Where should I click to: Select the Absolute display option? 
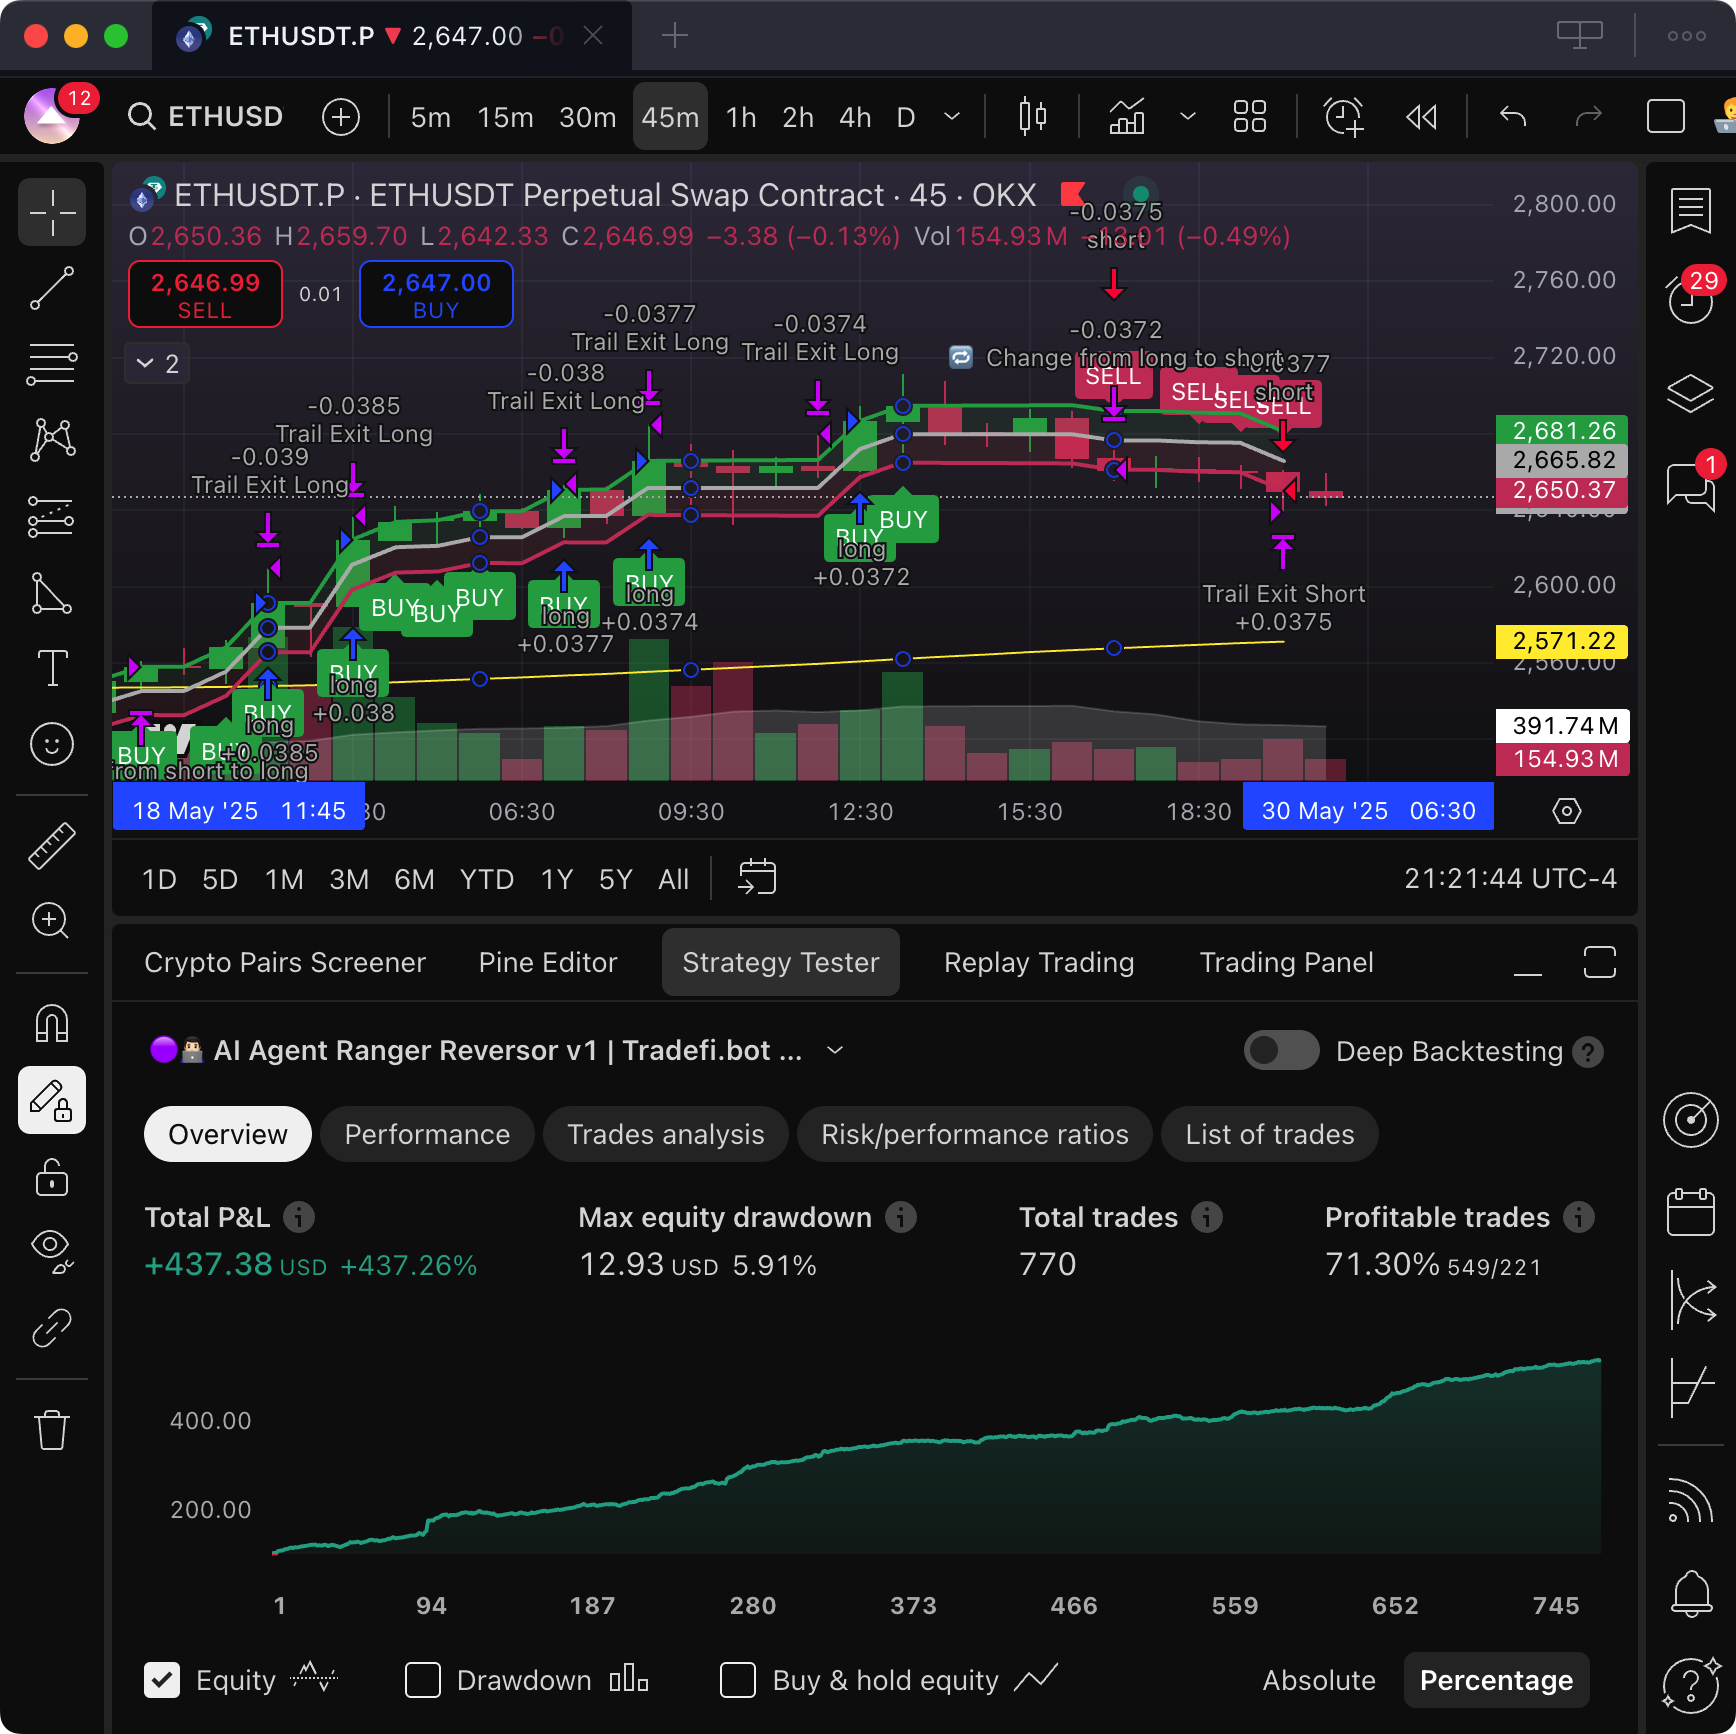click(x=1318, y=1680)
